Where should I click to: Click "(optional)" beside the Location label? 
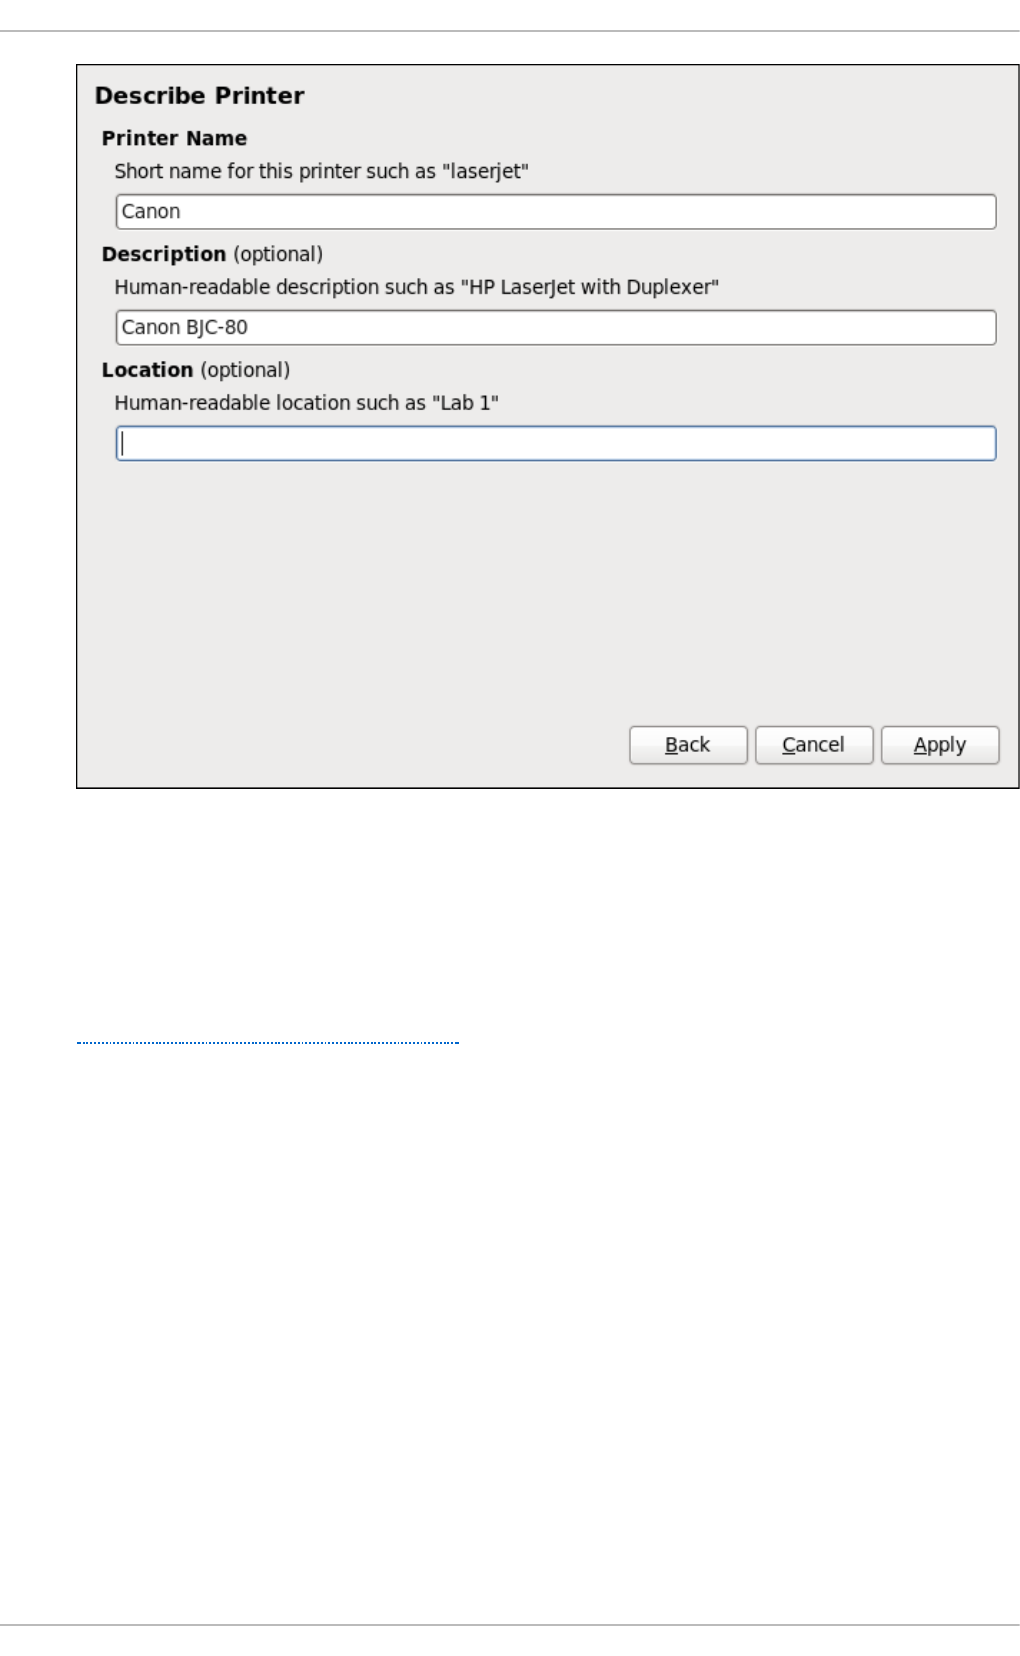tap(245, 371)
